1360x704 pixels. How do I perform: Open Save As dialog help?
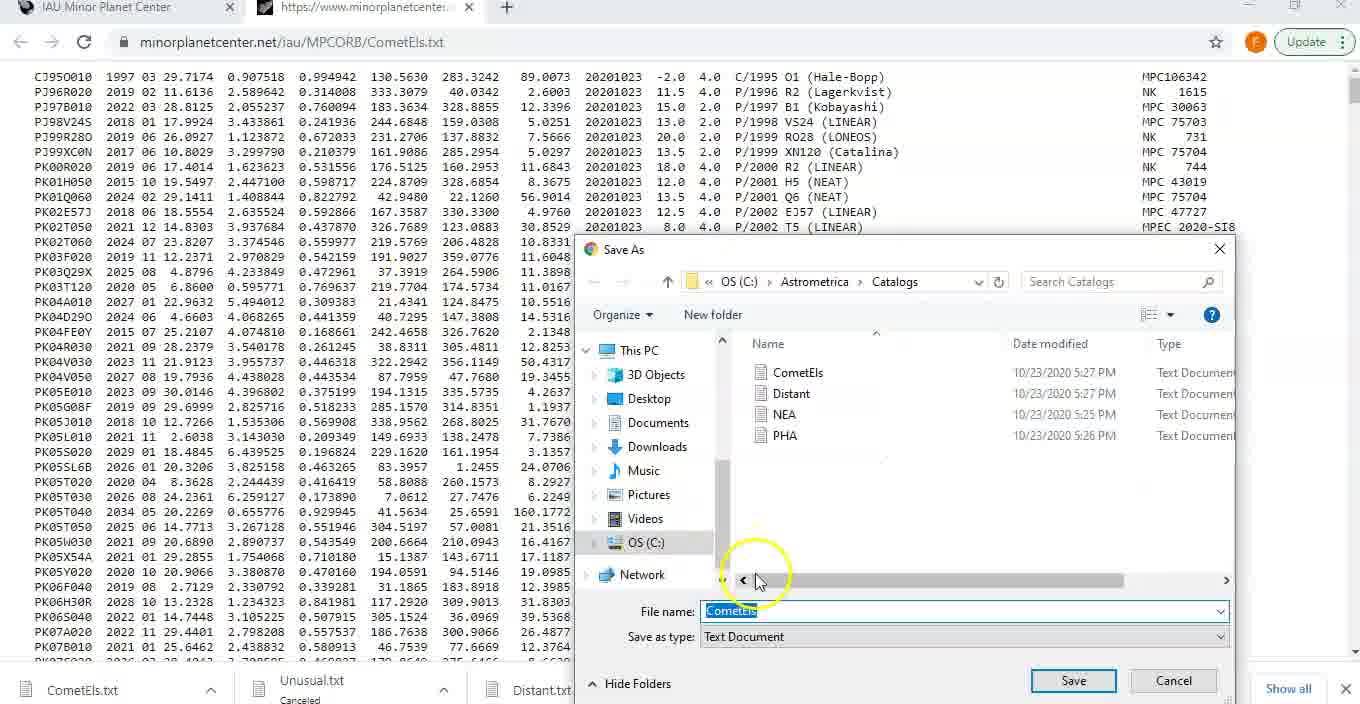[x=1211, y=315]
